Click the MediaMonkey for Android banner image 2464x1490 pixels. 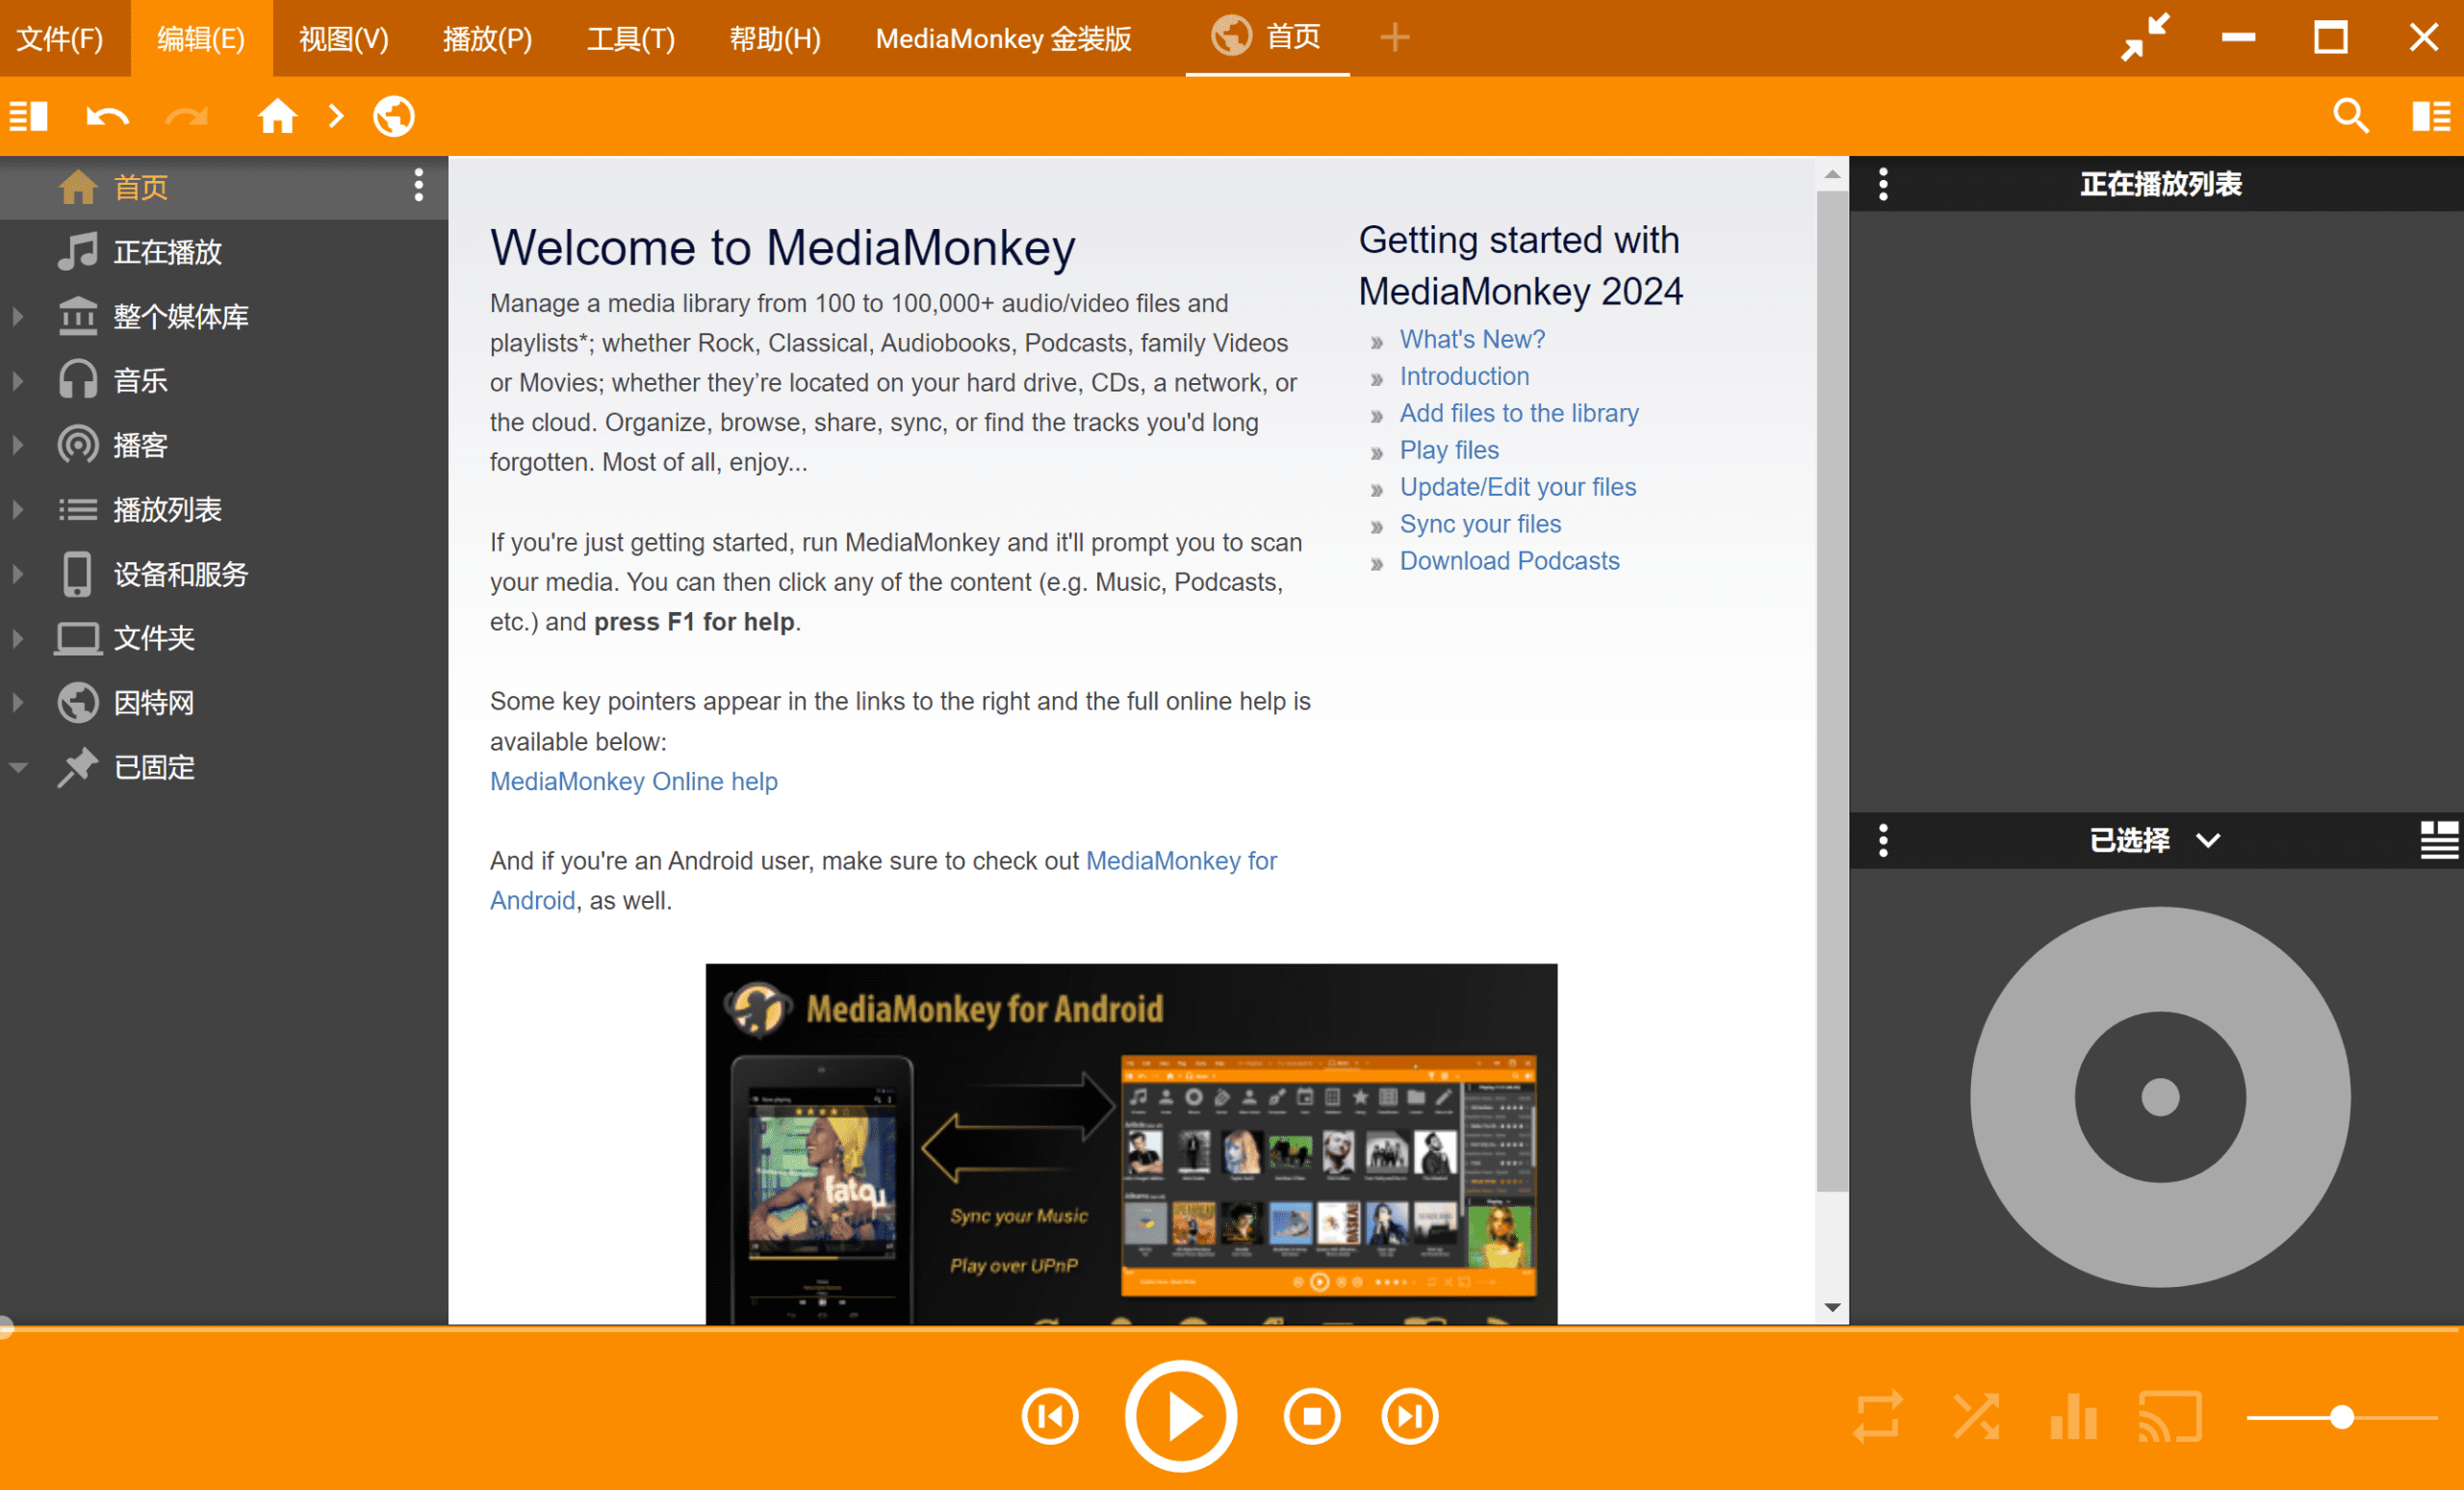[x=1131, y=1144]
